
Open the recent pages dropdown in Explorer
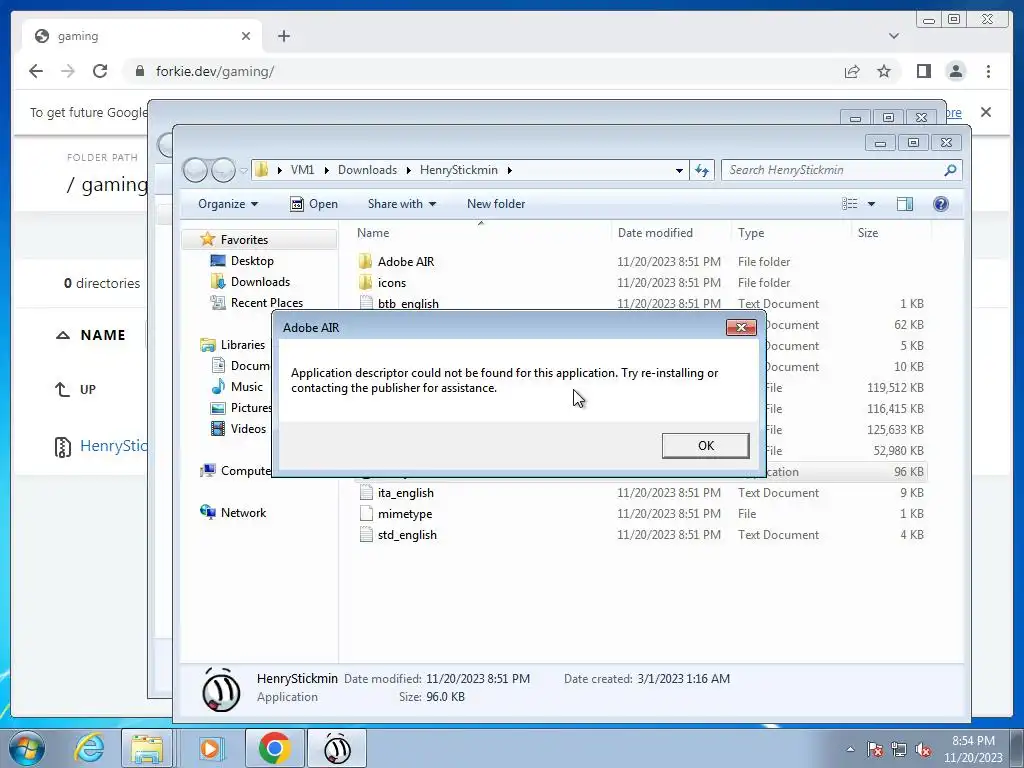[x=243, y=170]
